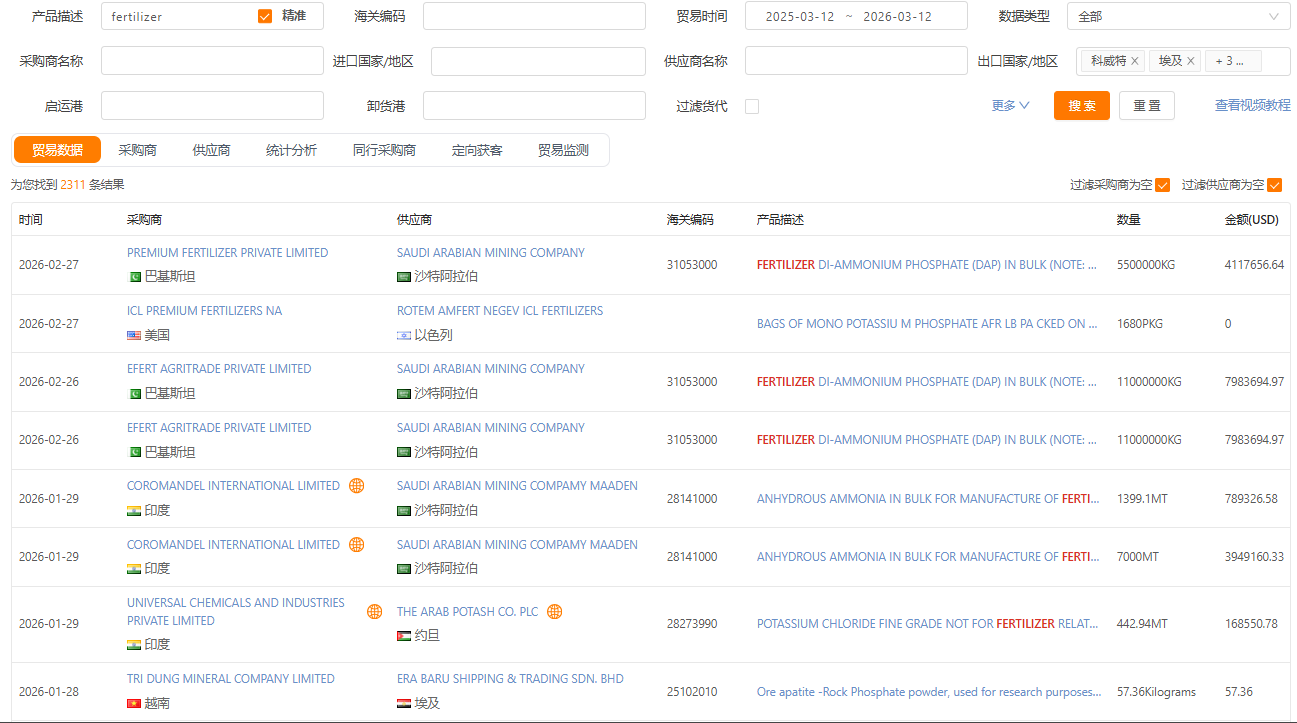Image resolution: width=1297 pixels, height=723 pixels.
Task: Focus the 卸货港 input field
Action: point(534,106)
